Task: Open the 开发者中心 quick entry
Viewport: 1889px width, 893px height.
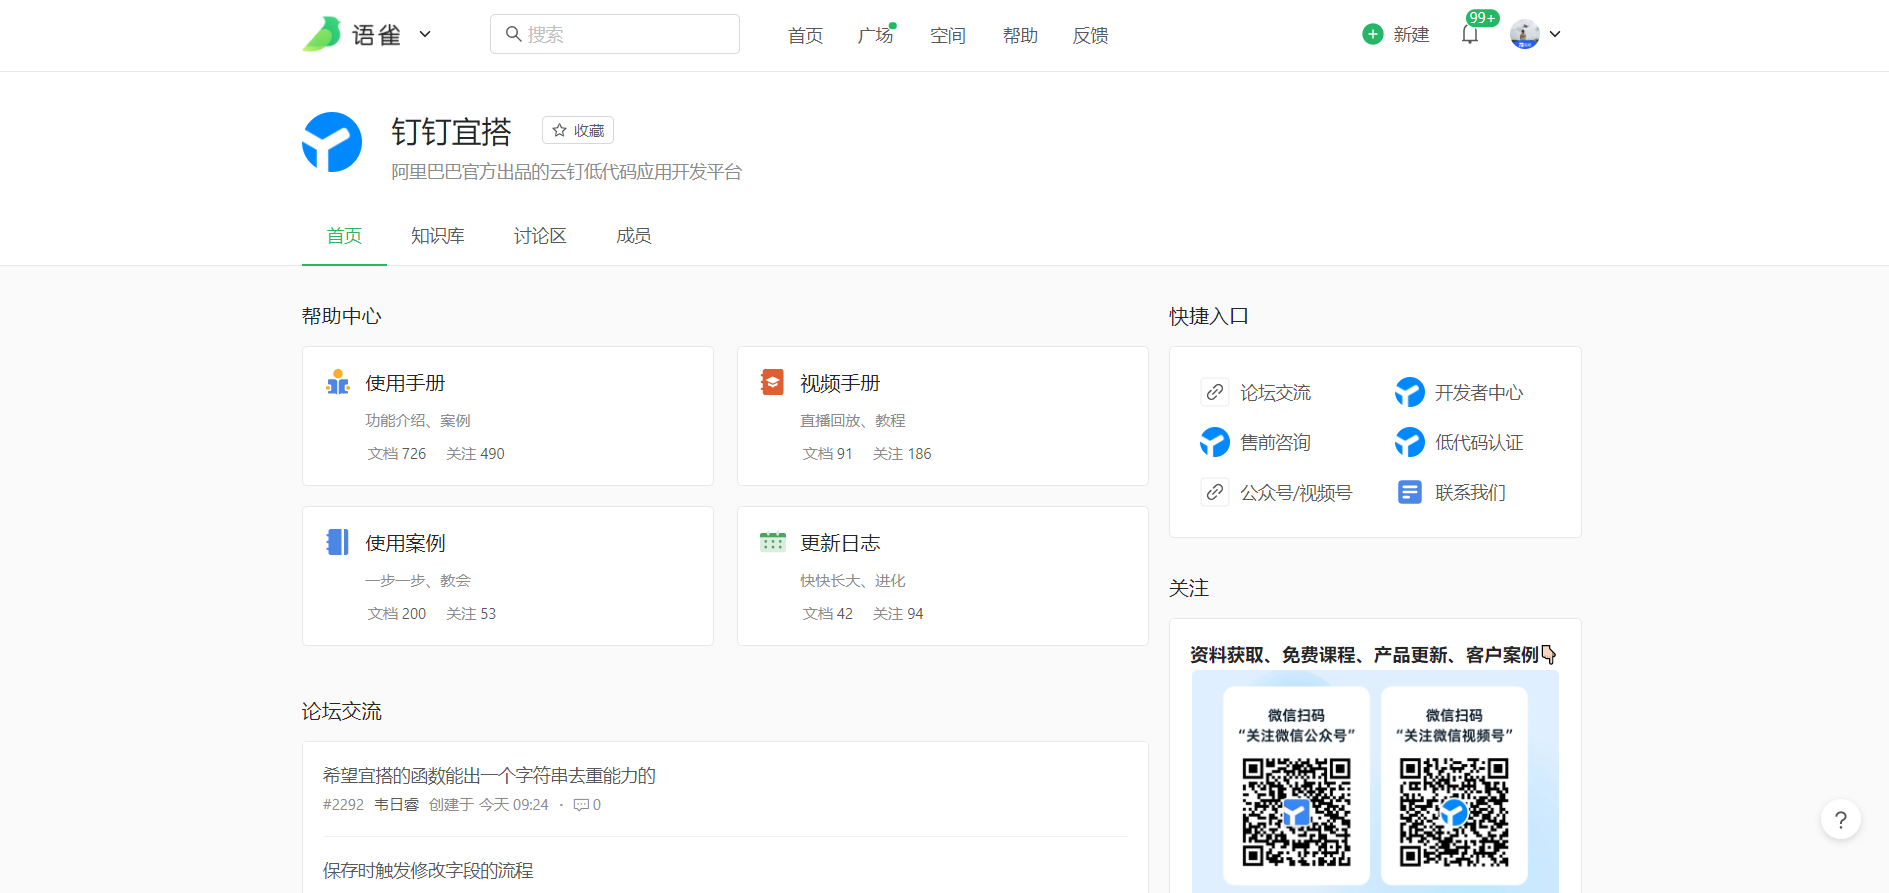Action: click(1479, 393)
